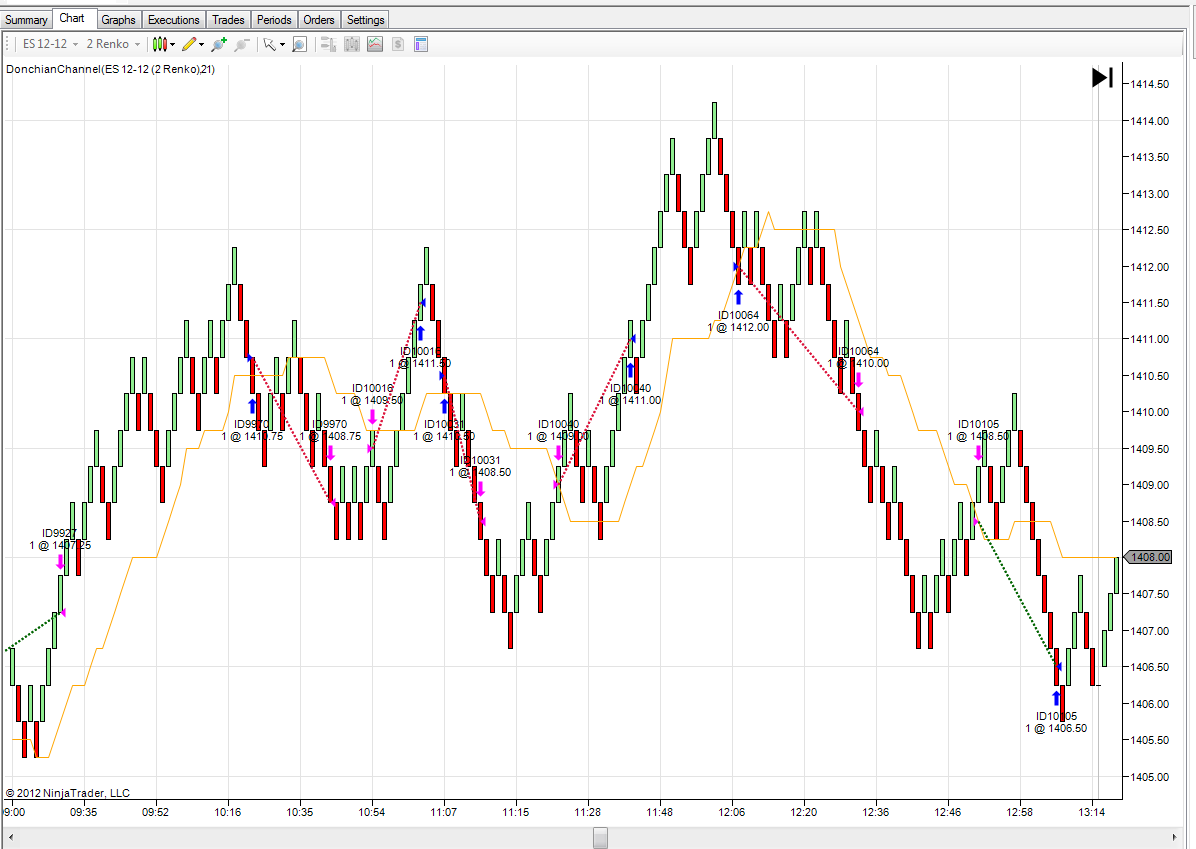Click the '1 @ 1406.50' execution text

click(x=1056, y=728)
